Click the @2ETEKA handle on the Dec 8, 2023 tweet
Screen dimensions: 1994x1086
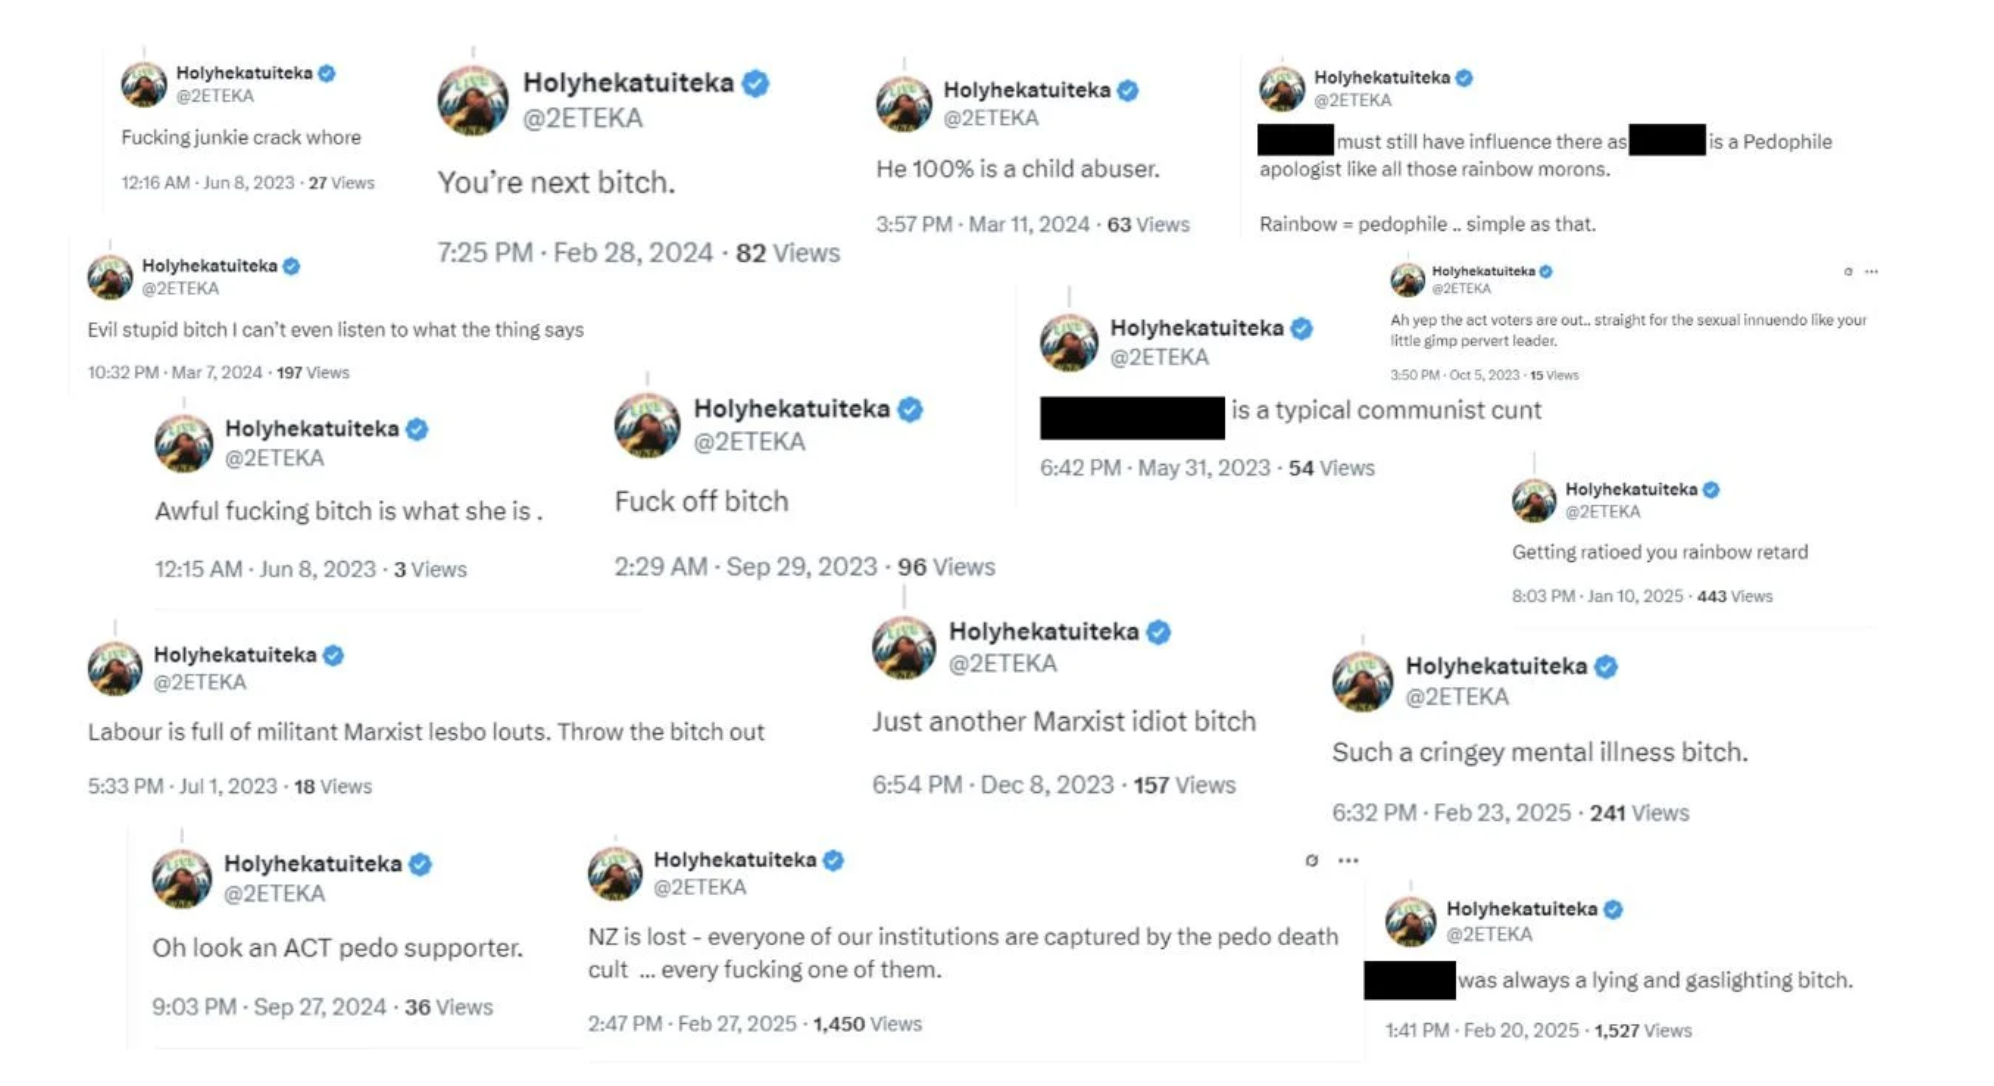point(1002,663)
